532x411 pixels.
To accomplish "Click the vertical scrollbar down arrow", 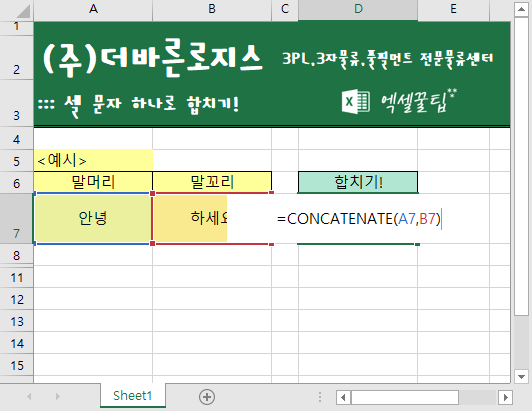I will pos(521,376).
